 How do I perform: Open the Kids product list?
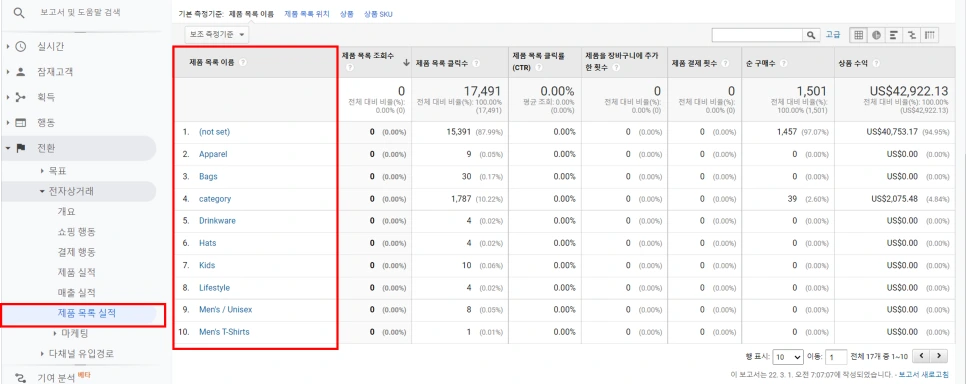tap(207, 266)
